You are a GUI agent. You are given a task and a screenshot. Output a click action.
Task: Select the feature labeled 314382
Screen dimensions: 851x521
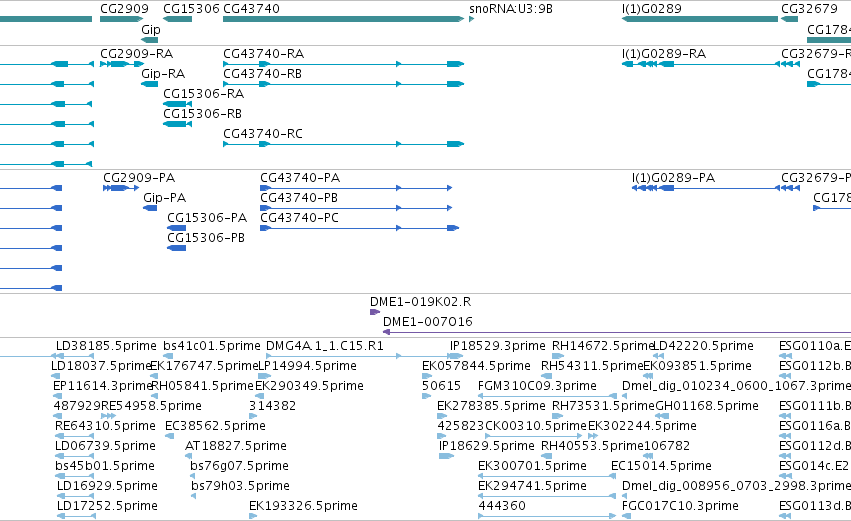pos(272,406)
